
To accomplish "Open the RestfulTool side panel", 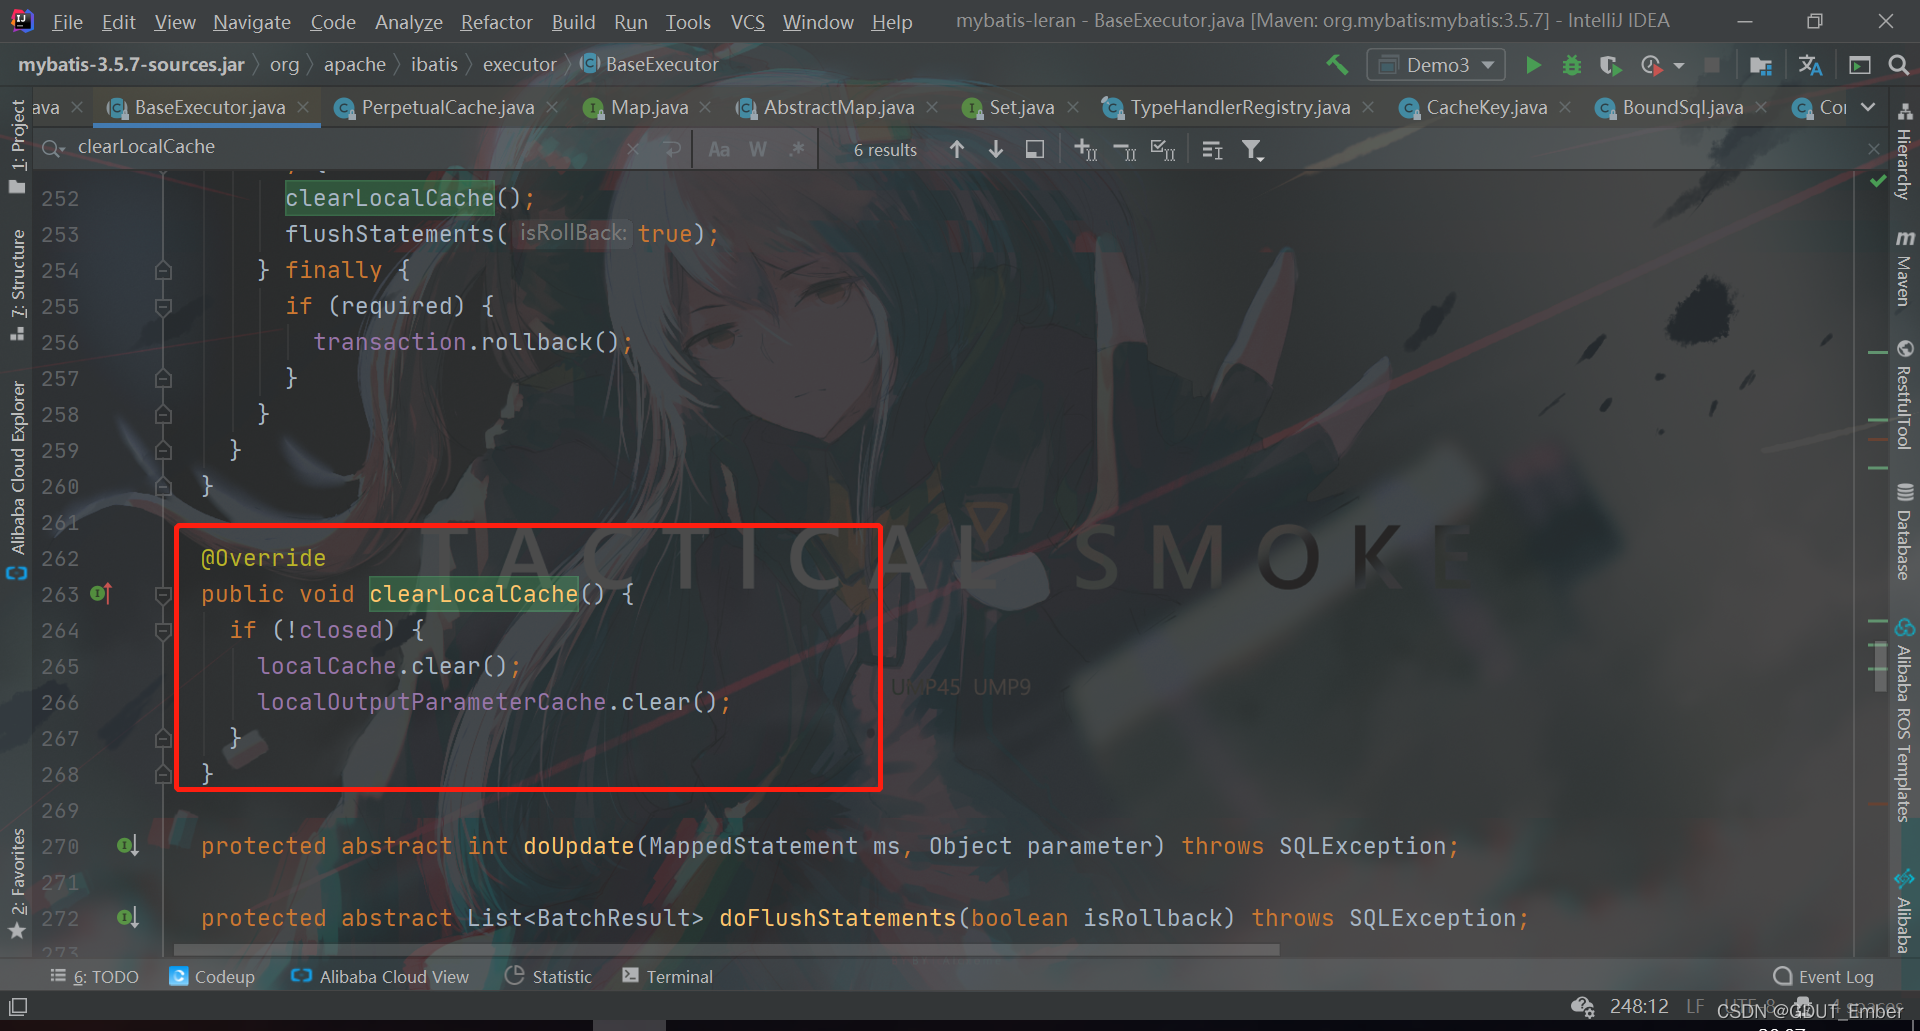I will click(x=1904, y=395).
